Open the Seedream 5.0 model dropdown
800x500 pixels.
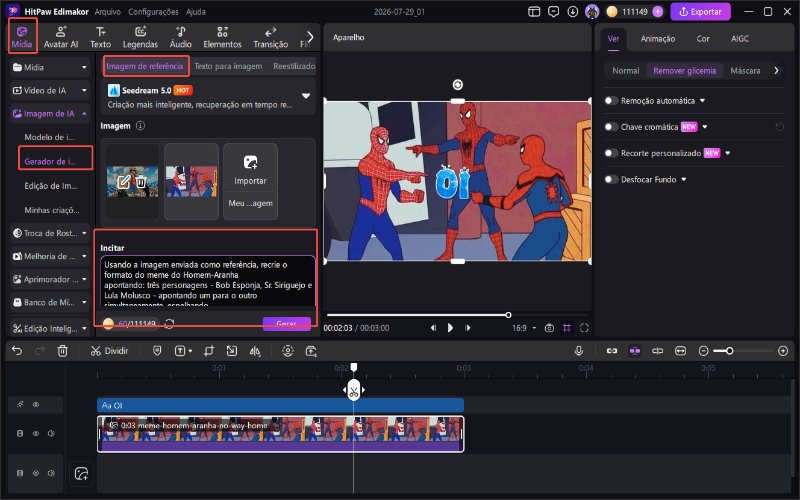(x=306, y=96)
